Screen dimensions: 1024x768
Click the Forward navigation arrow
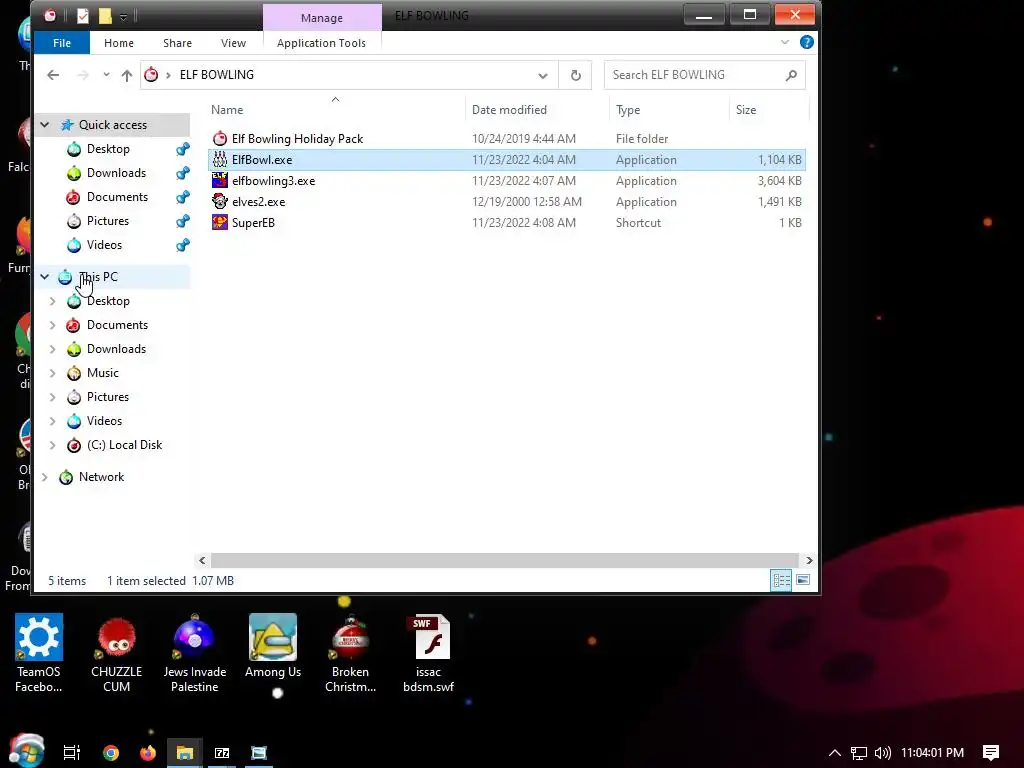coord(83,75)
